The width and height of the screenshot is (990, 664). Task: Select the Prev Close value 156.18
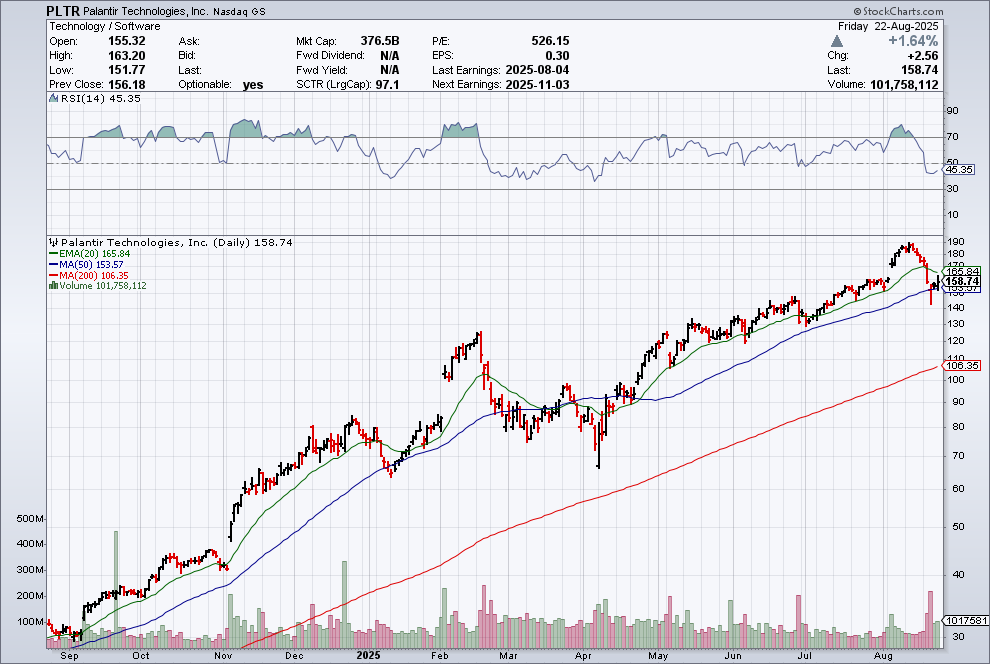pyautogui.click(x=126, y=85)
